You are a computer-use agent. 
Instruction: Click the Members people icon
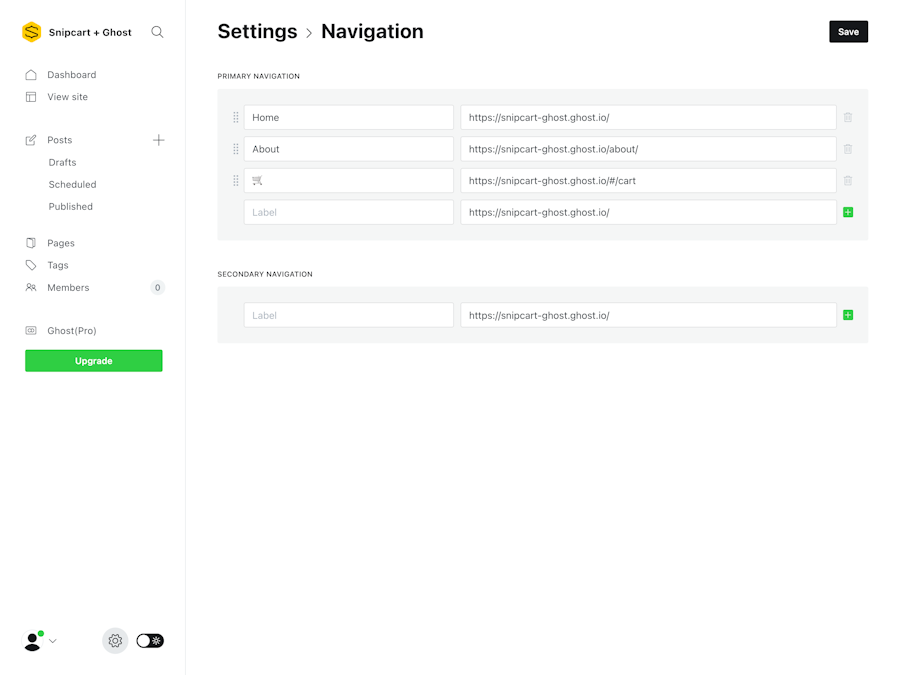tap(31, 288)
